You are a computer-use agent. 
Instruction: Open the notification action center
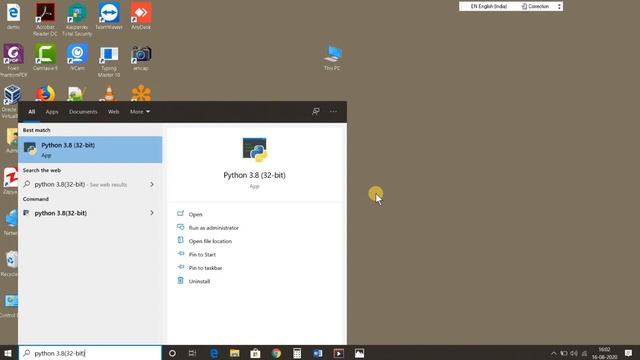[x=628, y=353]
